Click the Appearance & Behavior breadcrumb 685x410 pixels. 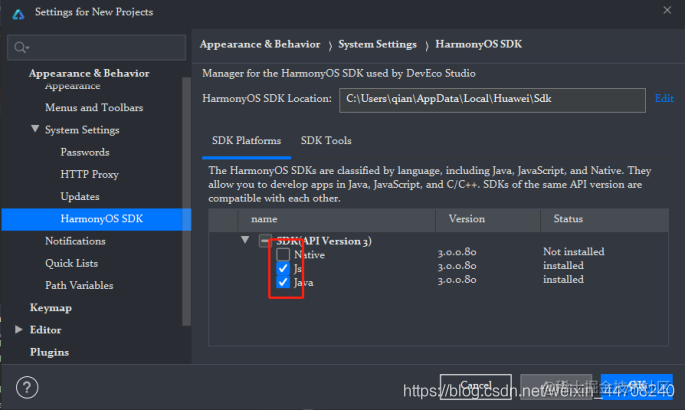(260, 45)
